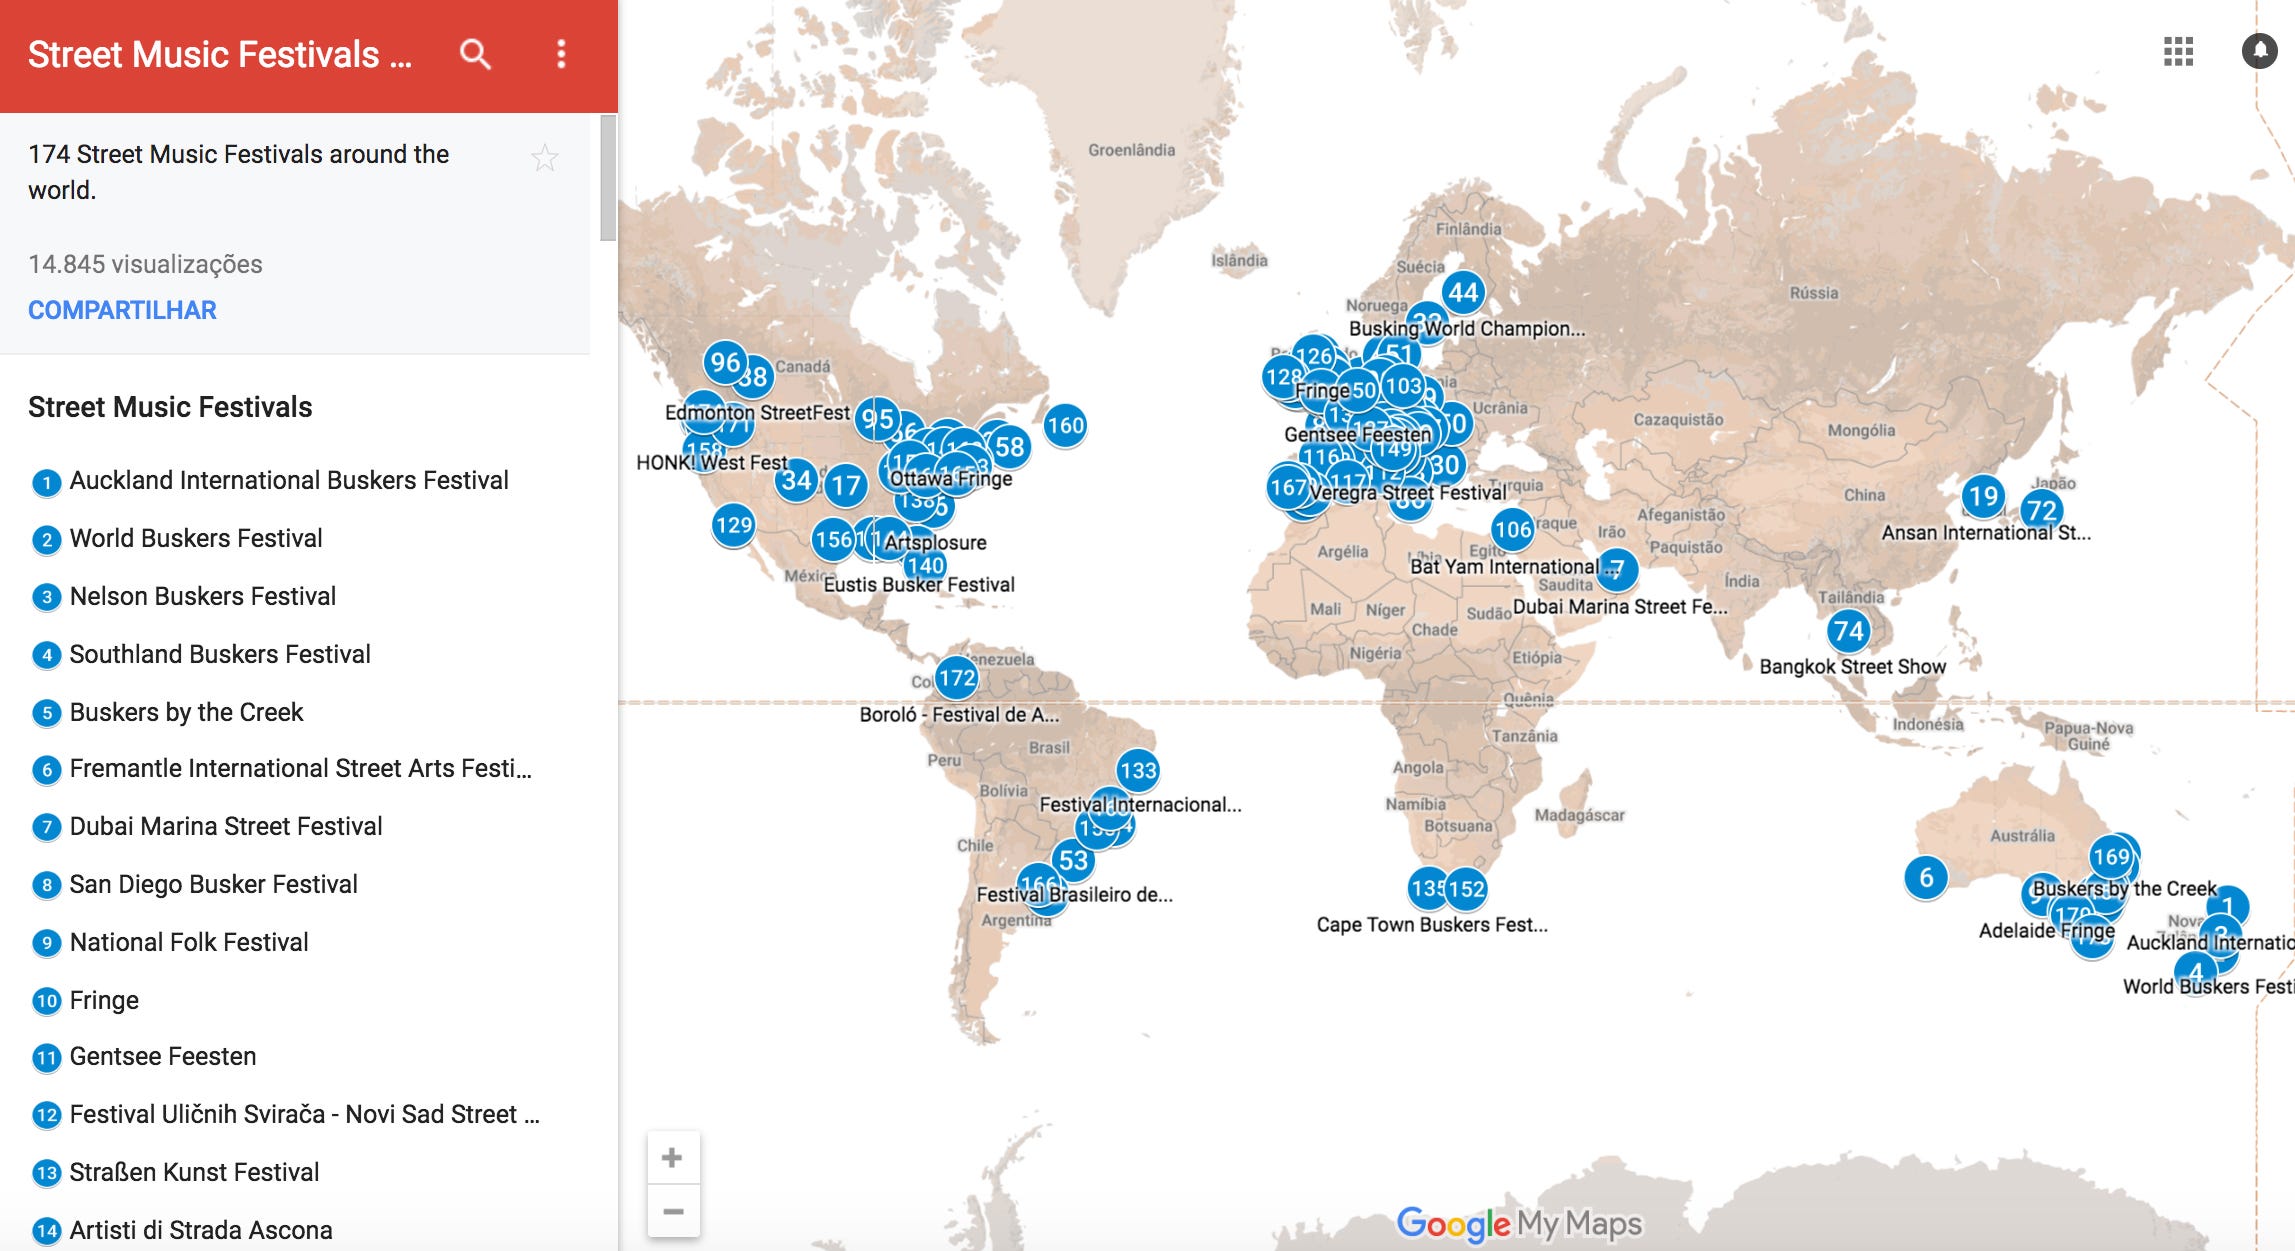Select Artisti di Strada Ascona item
The image size is (2295, 1251).
(182, 1231)
